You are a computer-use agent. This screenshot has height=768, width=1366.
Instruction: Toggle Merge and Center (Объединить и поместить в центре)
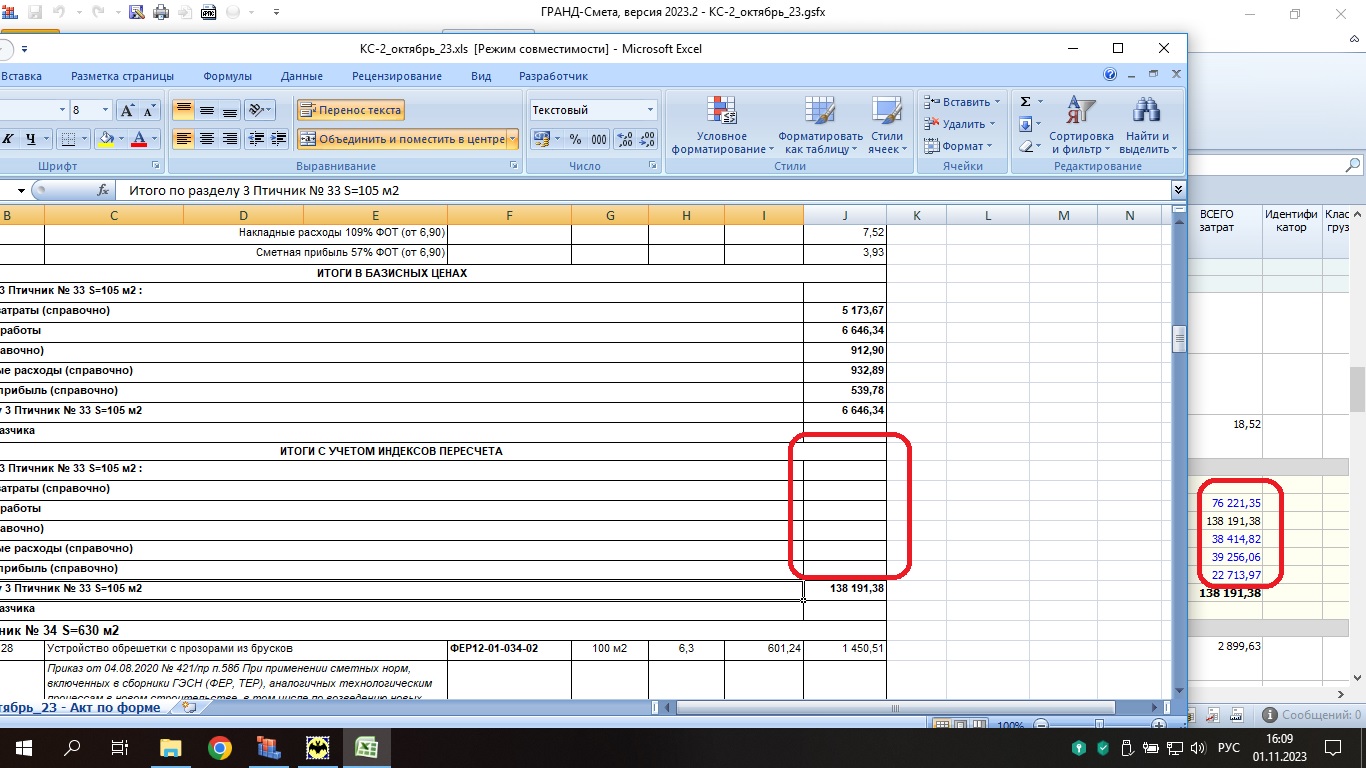tap(402, 139)
